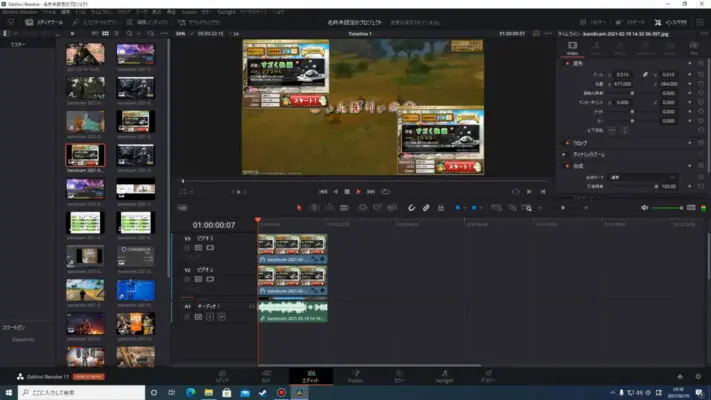Image resolution: width=711 pixels, height=400 pixels.
Task: Click the red play forward button
Action: pos(358,192)
